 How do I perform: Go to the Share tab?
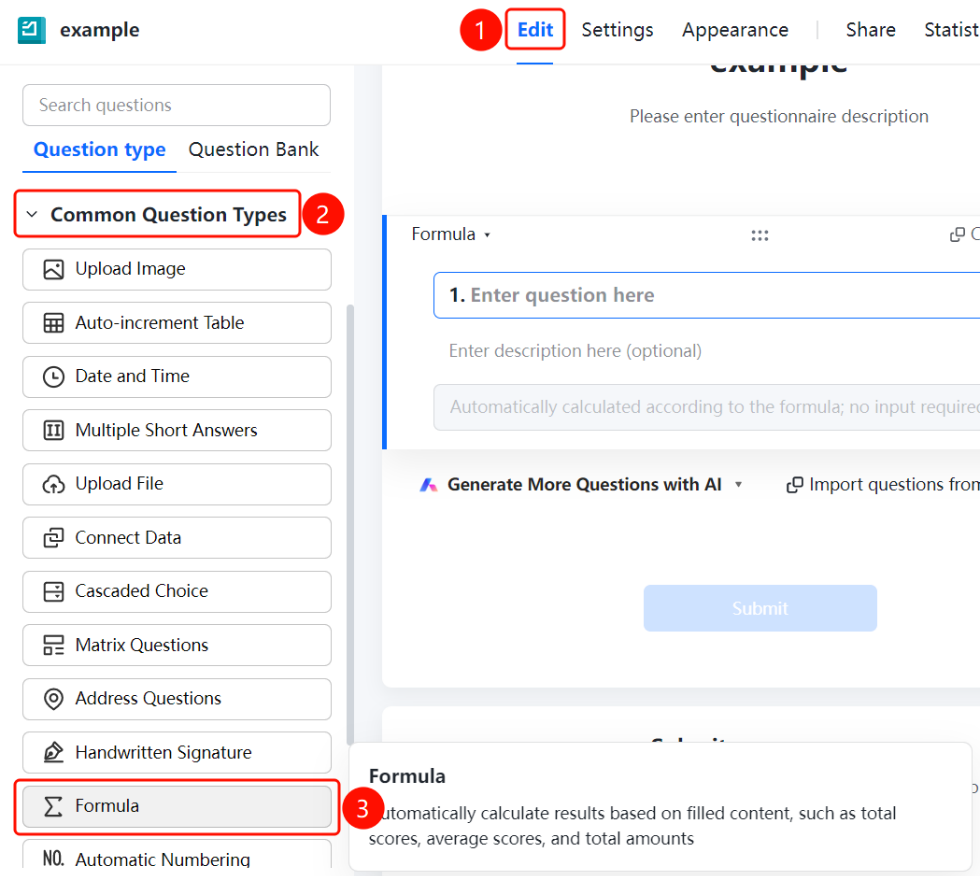click(871, 29)
